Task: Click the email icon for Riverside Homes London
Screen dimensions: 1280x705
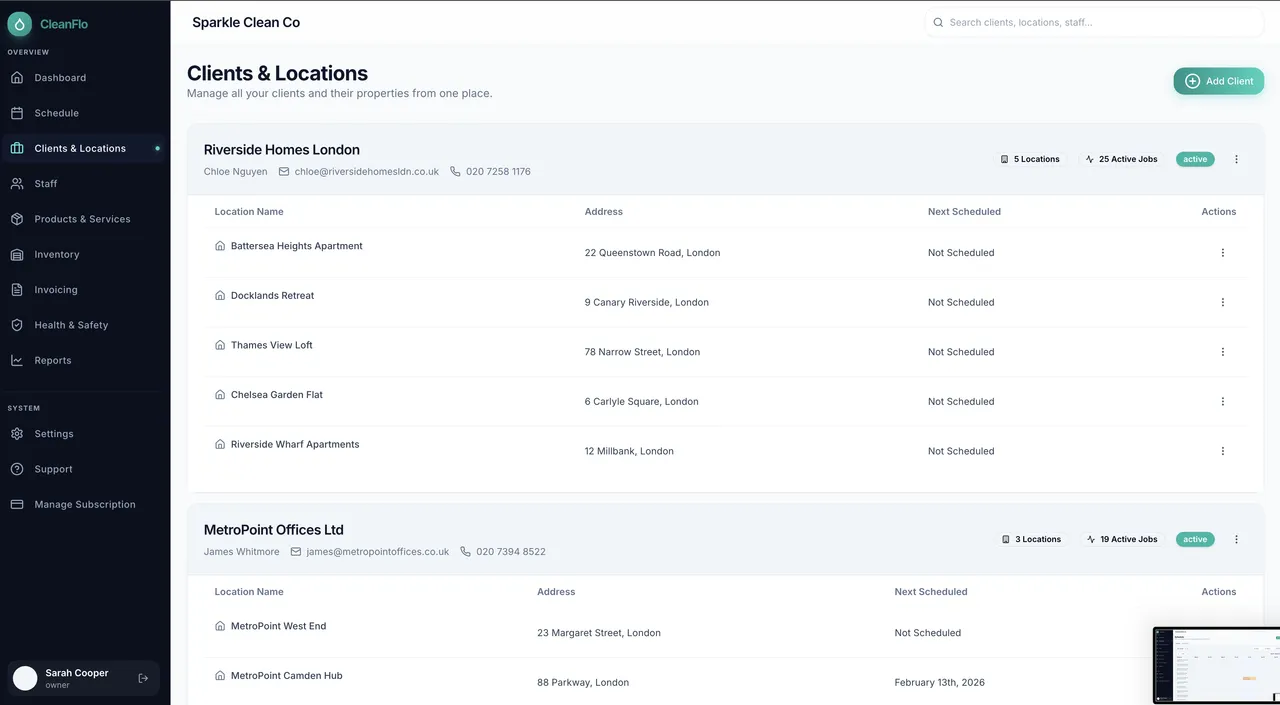Action: [284, 172]
